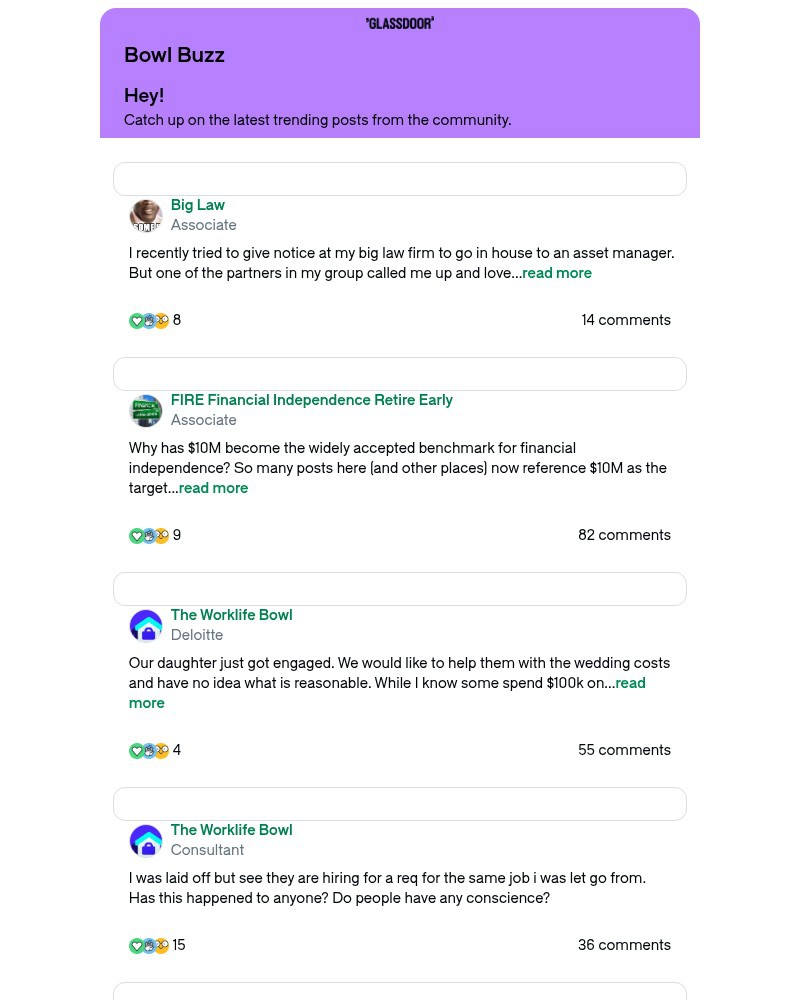
Task: Expand the $10M benchmark post text
Action: tap(213, 488)
